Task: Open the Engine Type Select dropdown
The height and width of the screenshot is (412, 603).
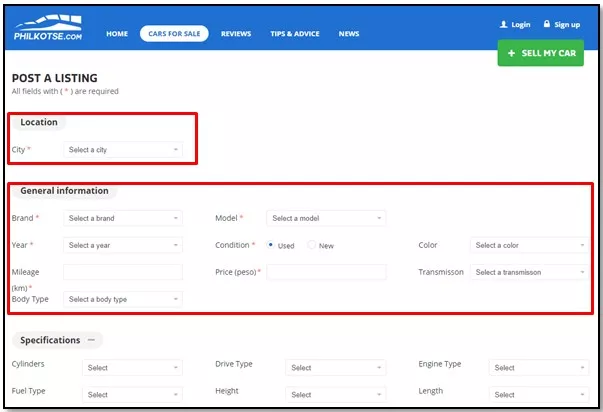Action: pos(539,367)
